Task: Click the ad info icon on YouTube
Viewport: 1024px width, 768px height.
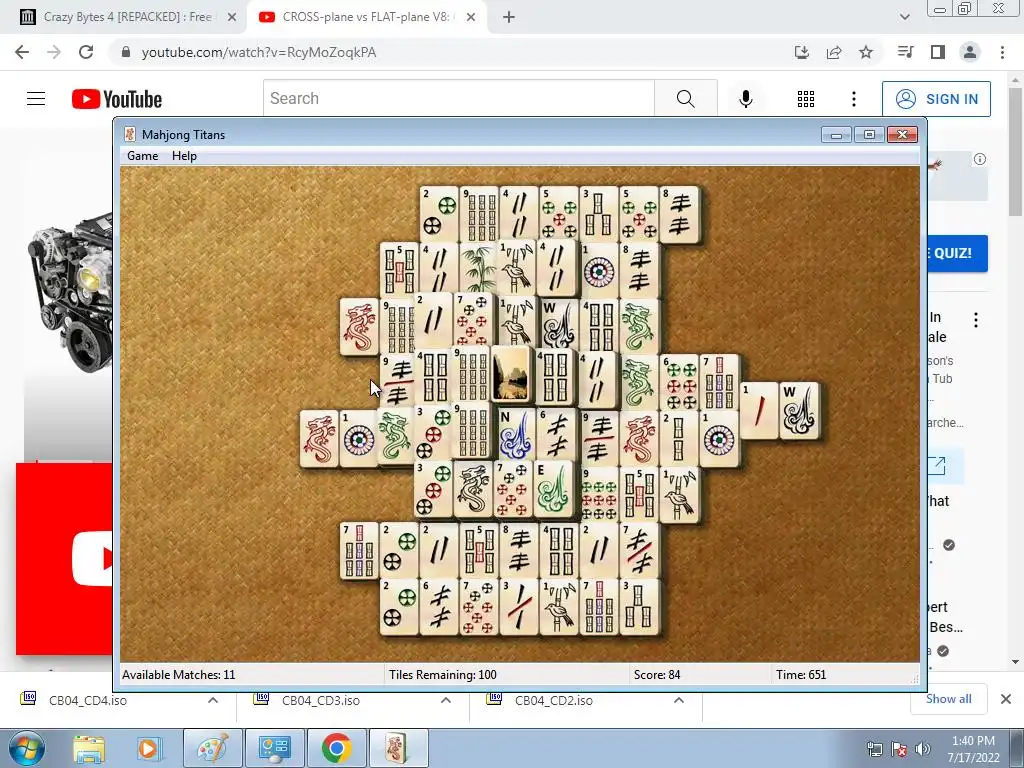Action: click(980, 159)
